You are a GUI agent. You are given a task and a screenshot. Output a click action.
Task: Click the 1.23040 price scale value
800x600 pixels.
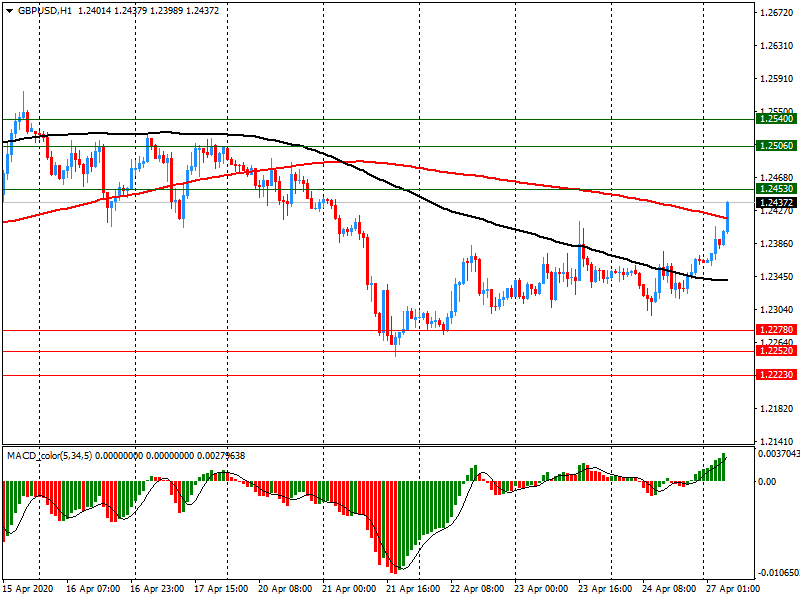[777, 310]
